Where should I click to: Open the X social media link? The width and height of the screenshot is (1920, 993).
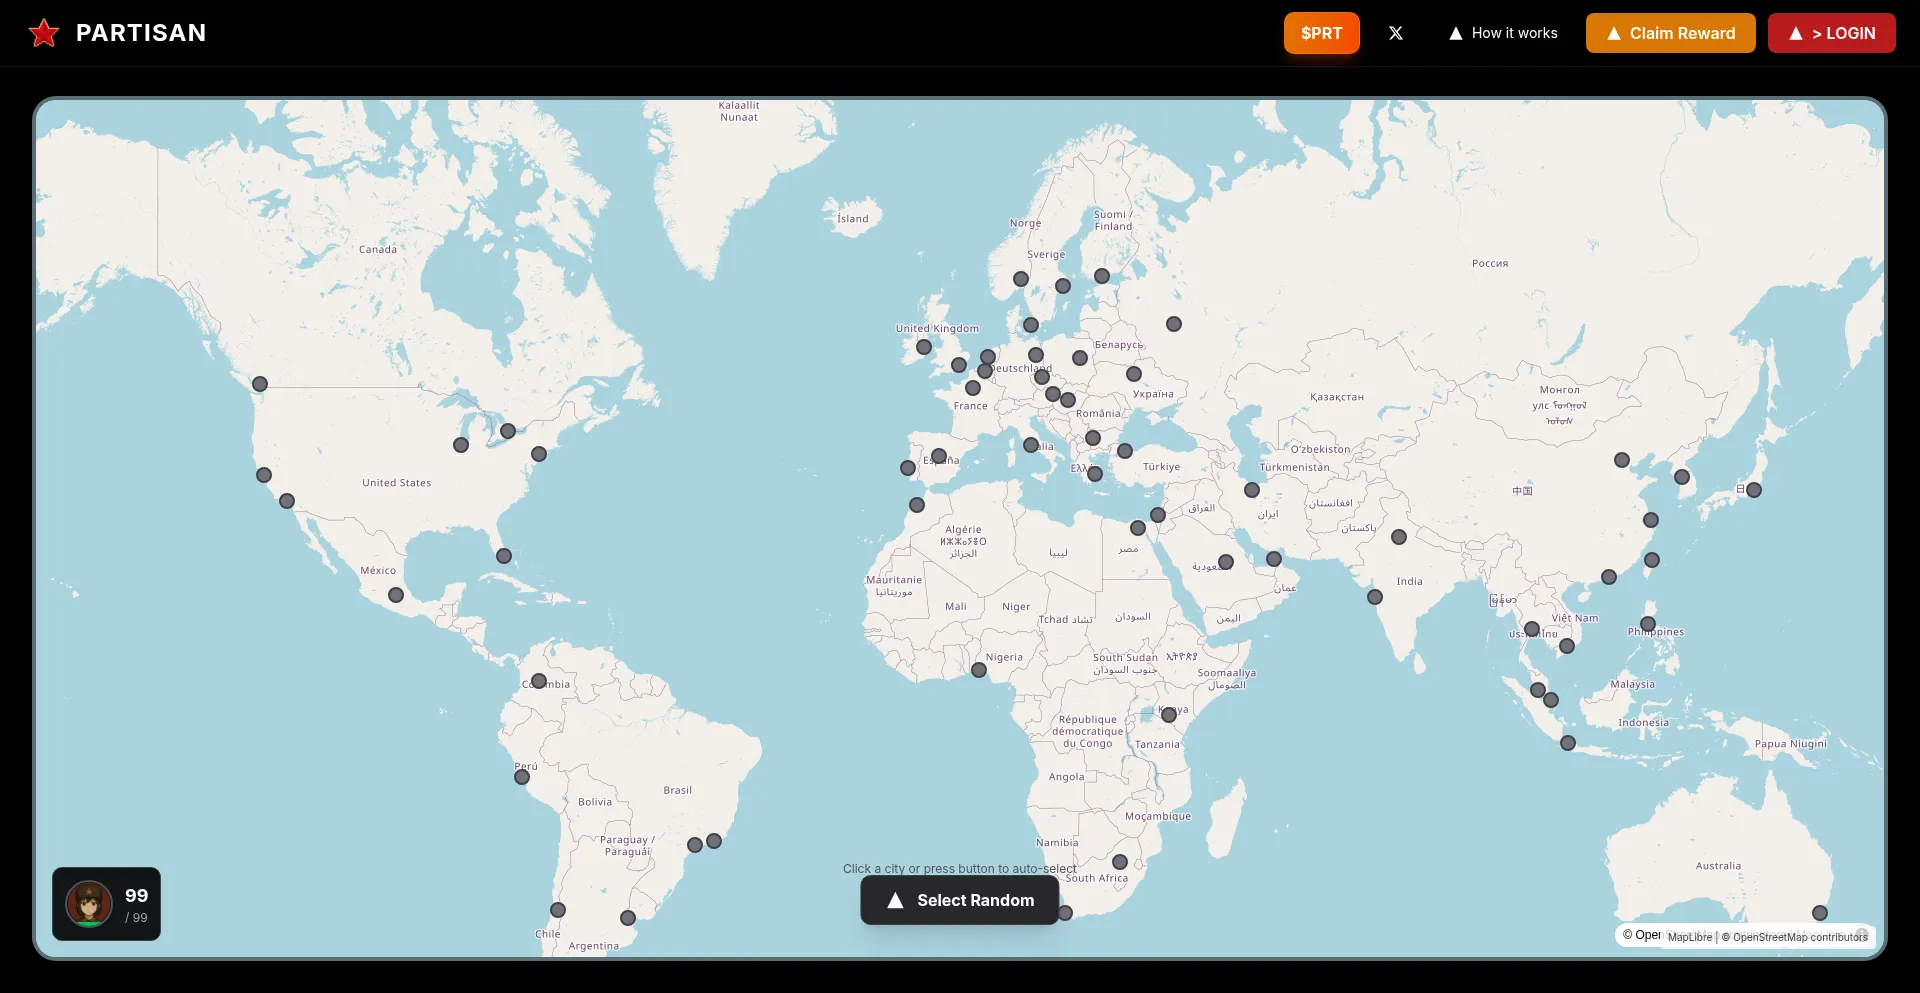1396,33
